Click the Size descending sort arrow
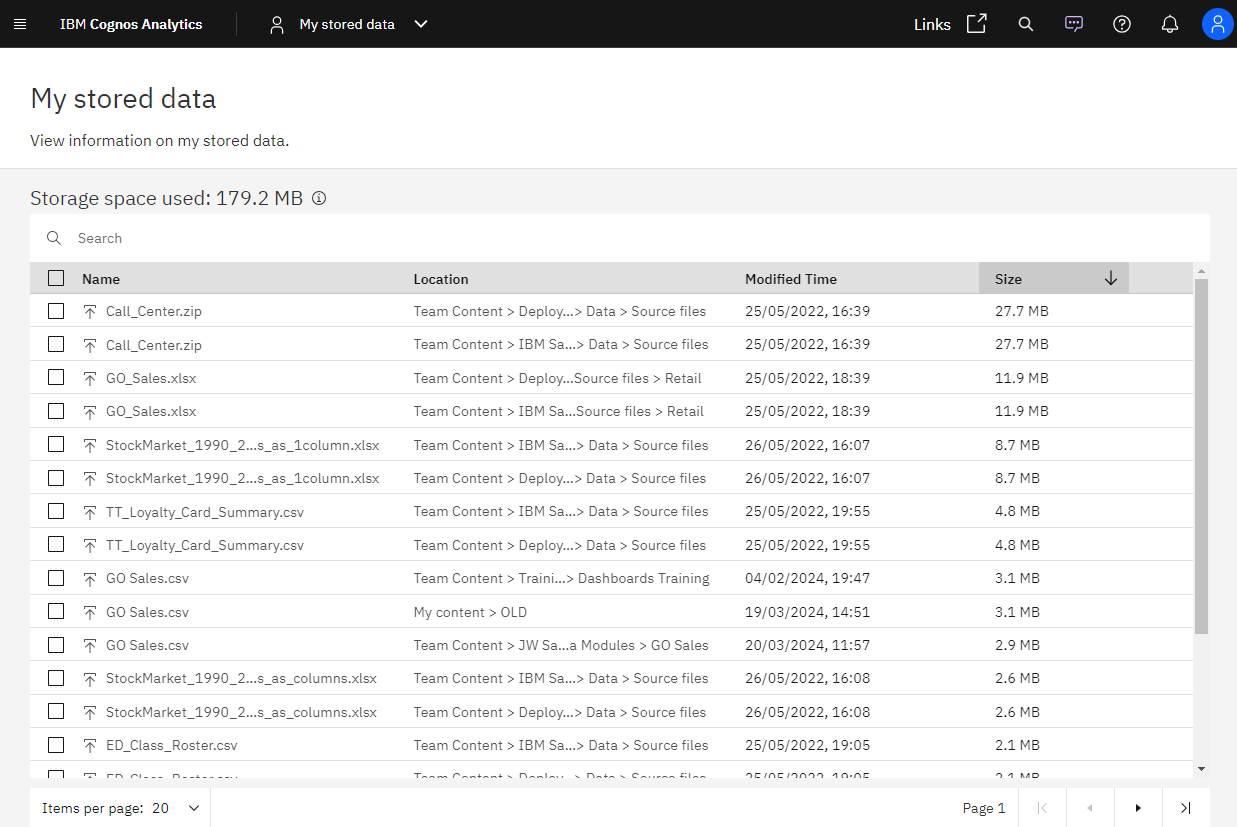The width and height of the screenshot is (1237, 827). point(1111,279)
